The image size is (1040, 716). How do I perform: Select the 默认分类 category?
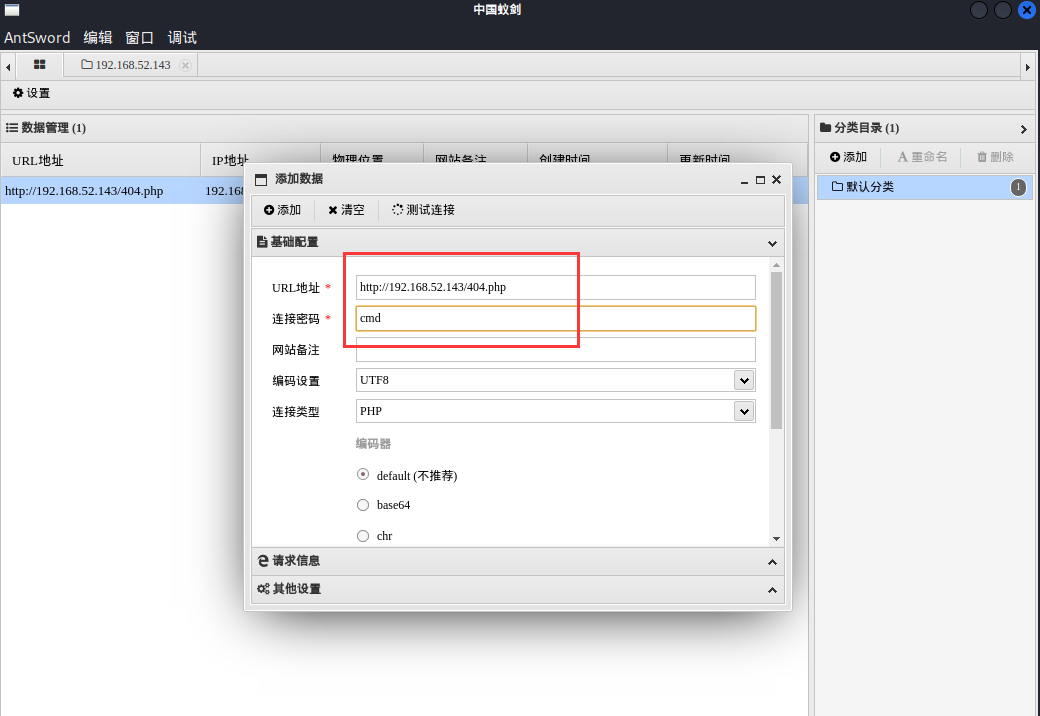(924, 187)
